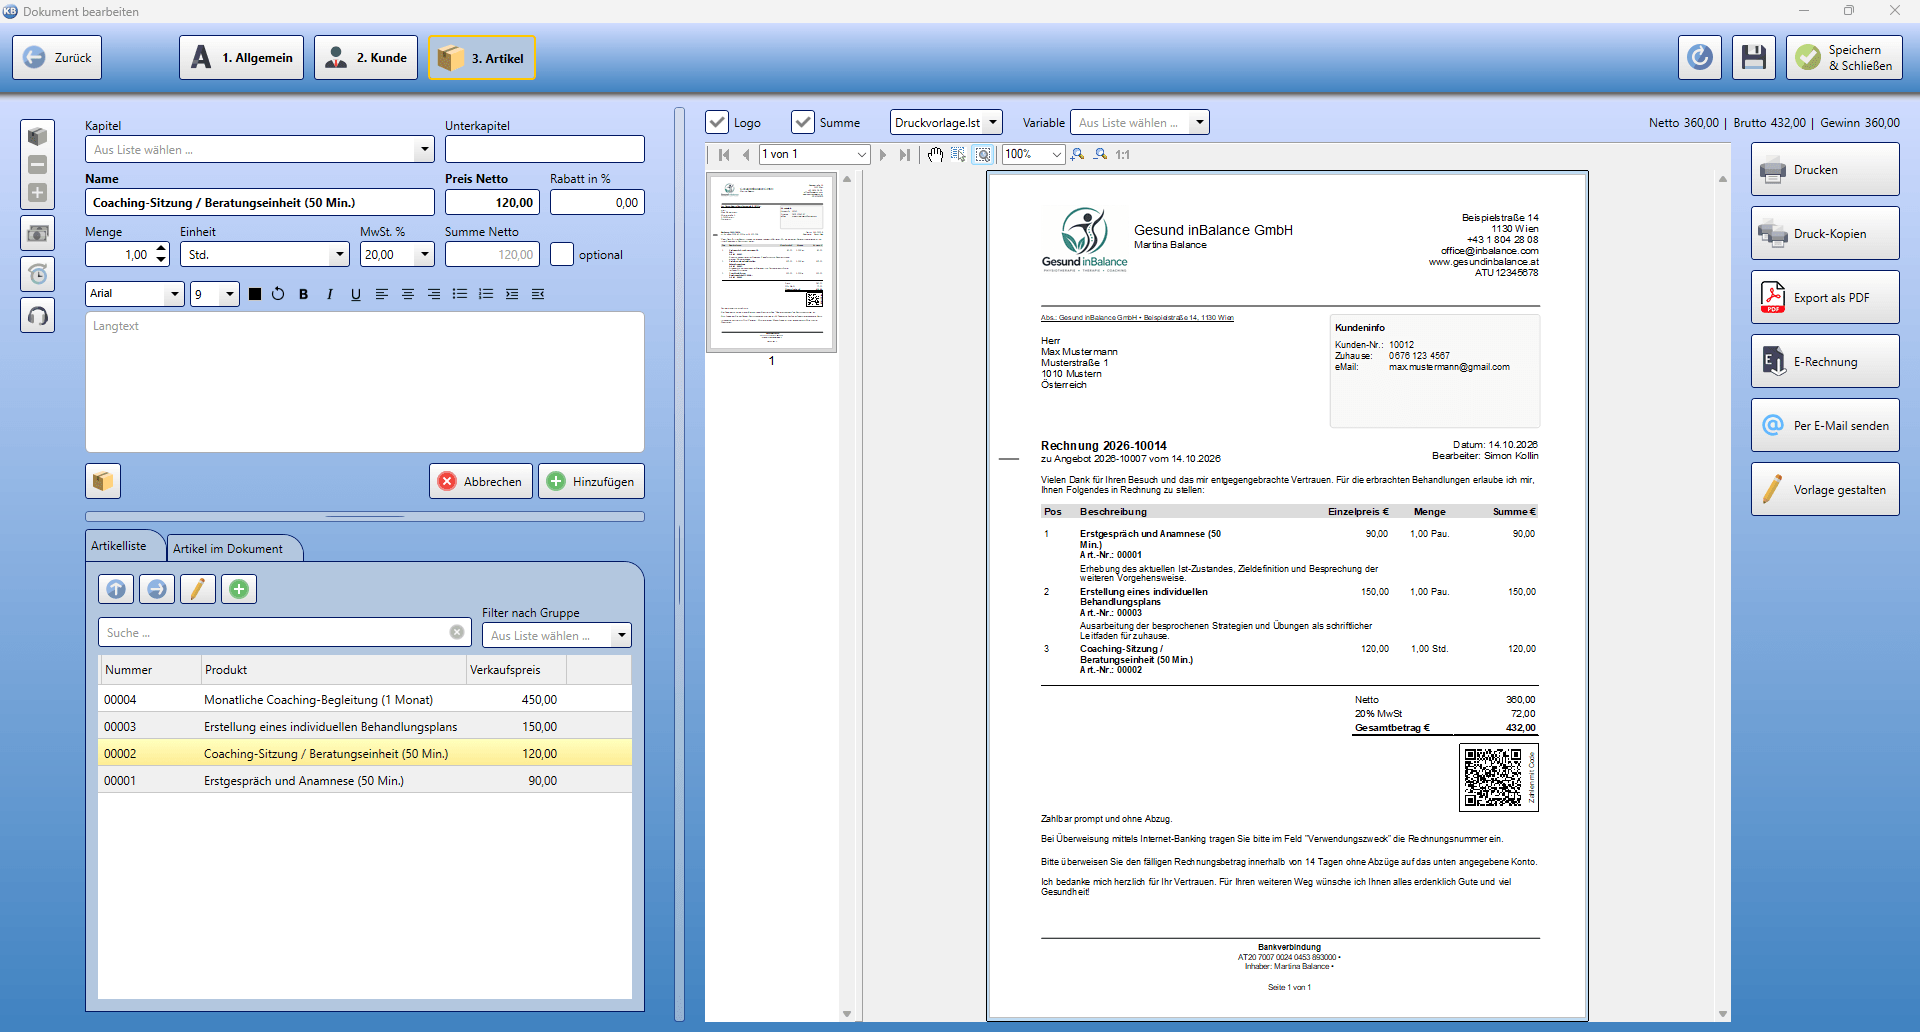Toggle the Logo checkbox

pos(717,122)
